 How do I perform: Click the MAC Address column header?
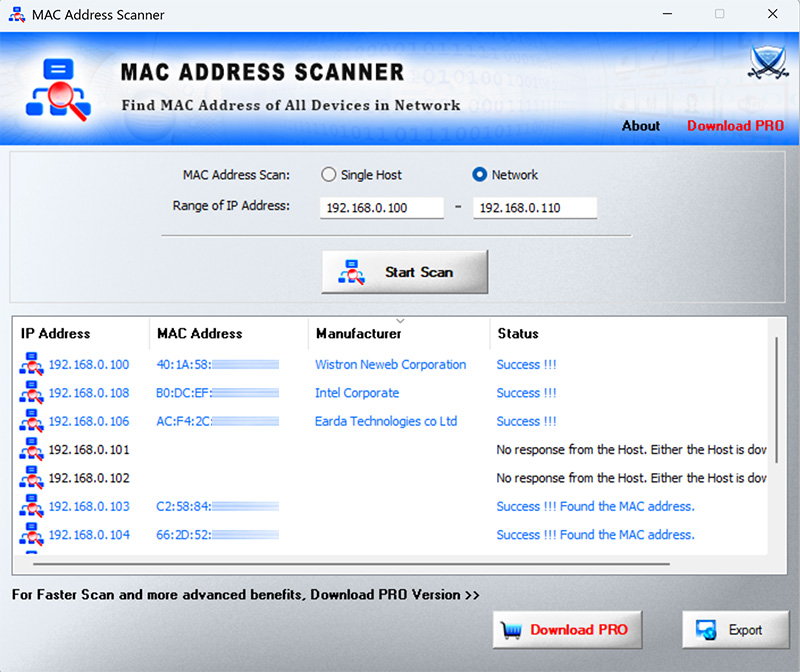tap(200, 333)
